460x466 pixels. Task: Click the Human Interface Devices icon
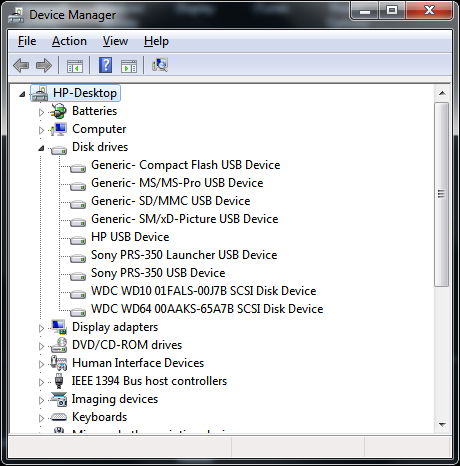coord(59,363)
